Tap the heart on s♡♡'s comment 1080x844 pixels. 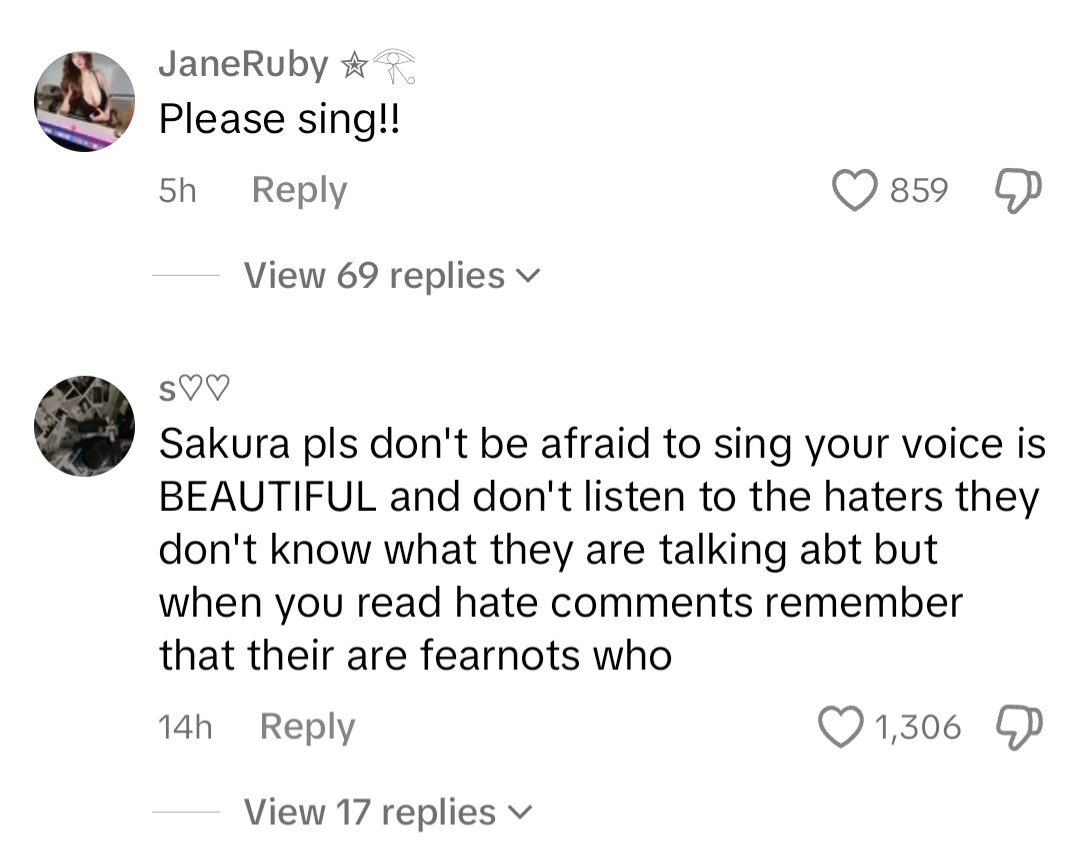pyautogui.click(x=842, y=726)
